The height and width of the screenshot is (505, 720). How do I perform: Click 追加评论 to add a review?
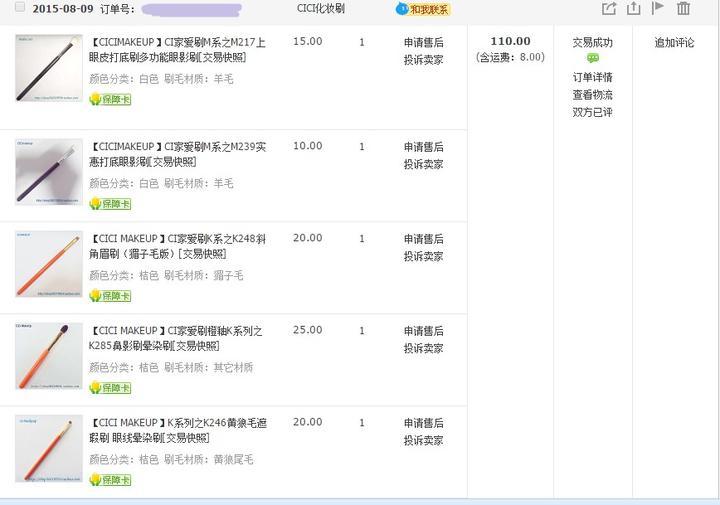tap(674, 43)
